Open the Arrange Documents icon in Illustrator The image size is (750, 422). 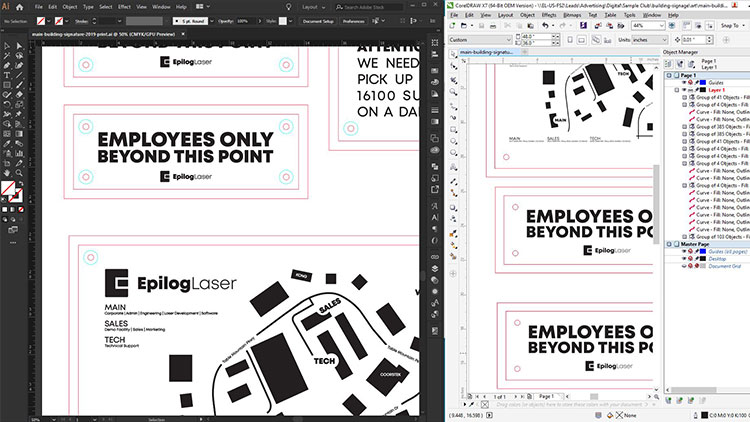pos(199,7)
